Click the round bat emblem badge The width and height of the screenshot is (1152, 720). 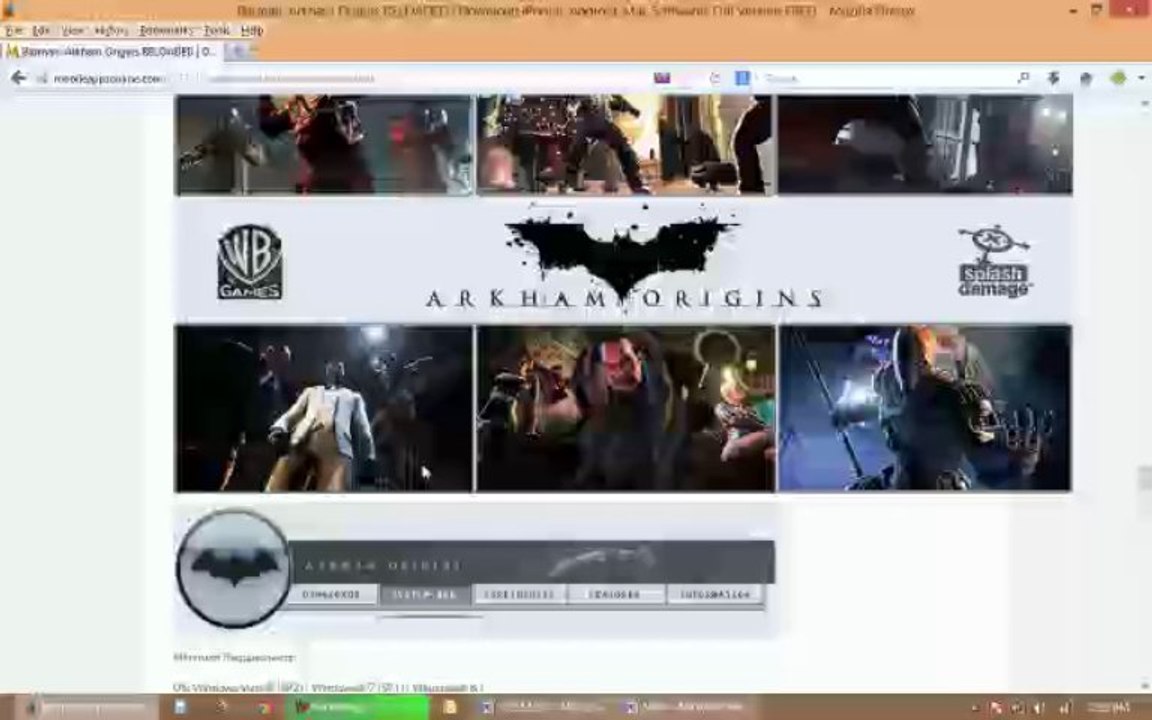234,568
